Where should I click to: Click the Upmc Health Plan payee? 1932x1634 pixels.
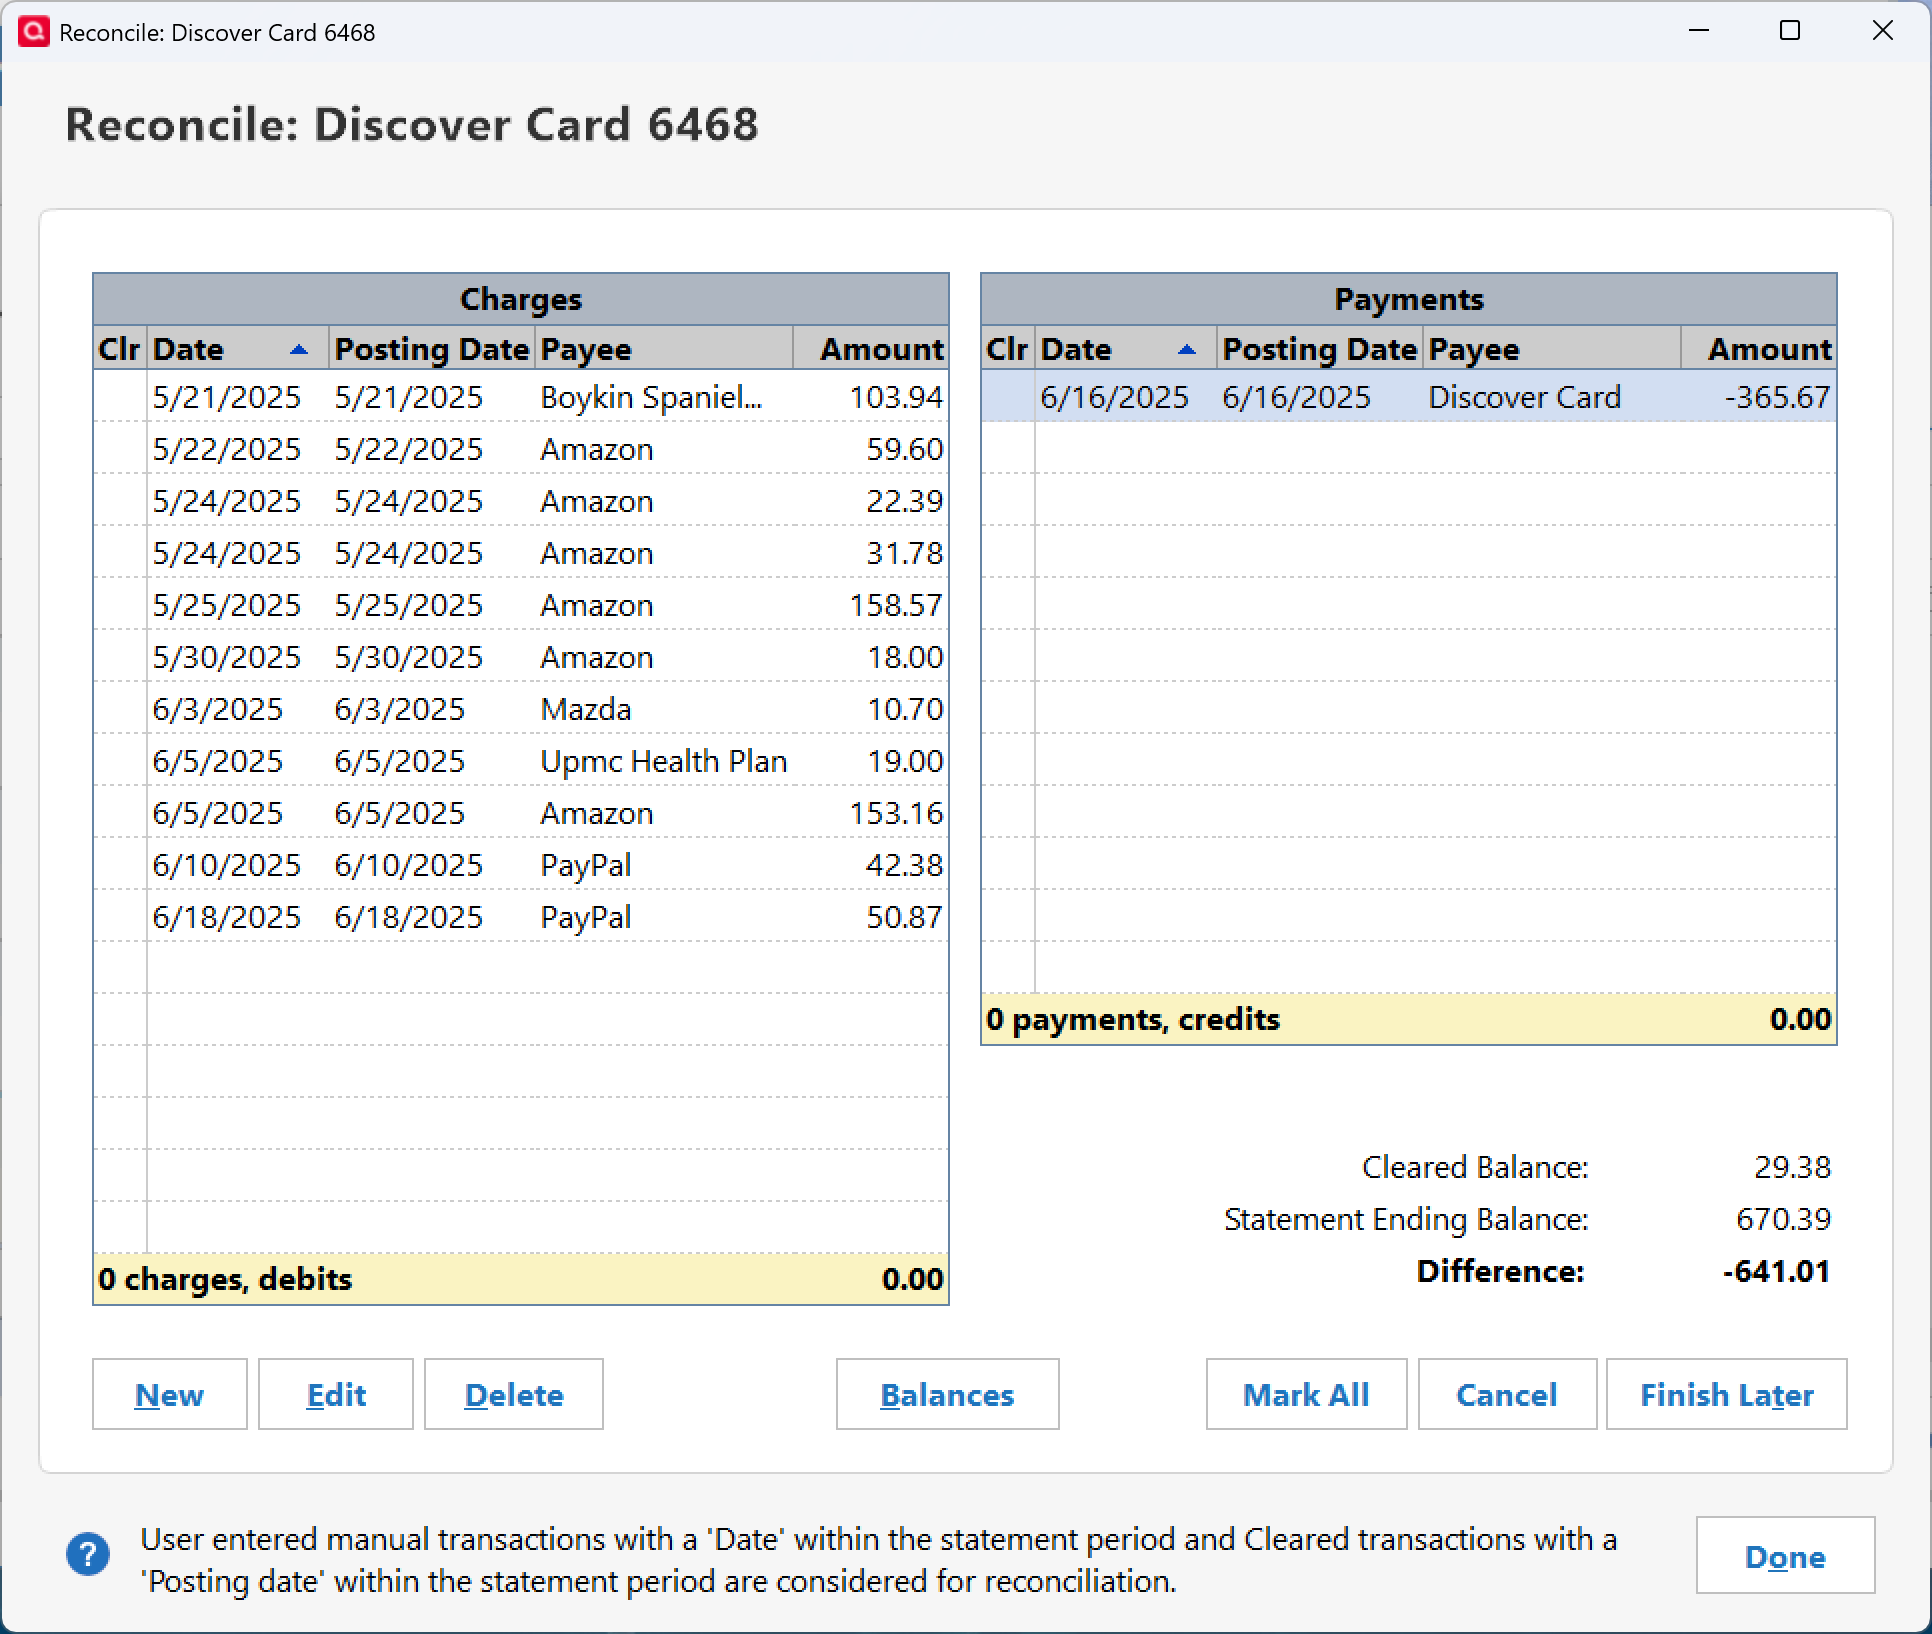tap(664, 761)
